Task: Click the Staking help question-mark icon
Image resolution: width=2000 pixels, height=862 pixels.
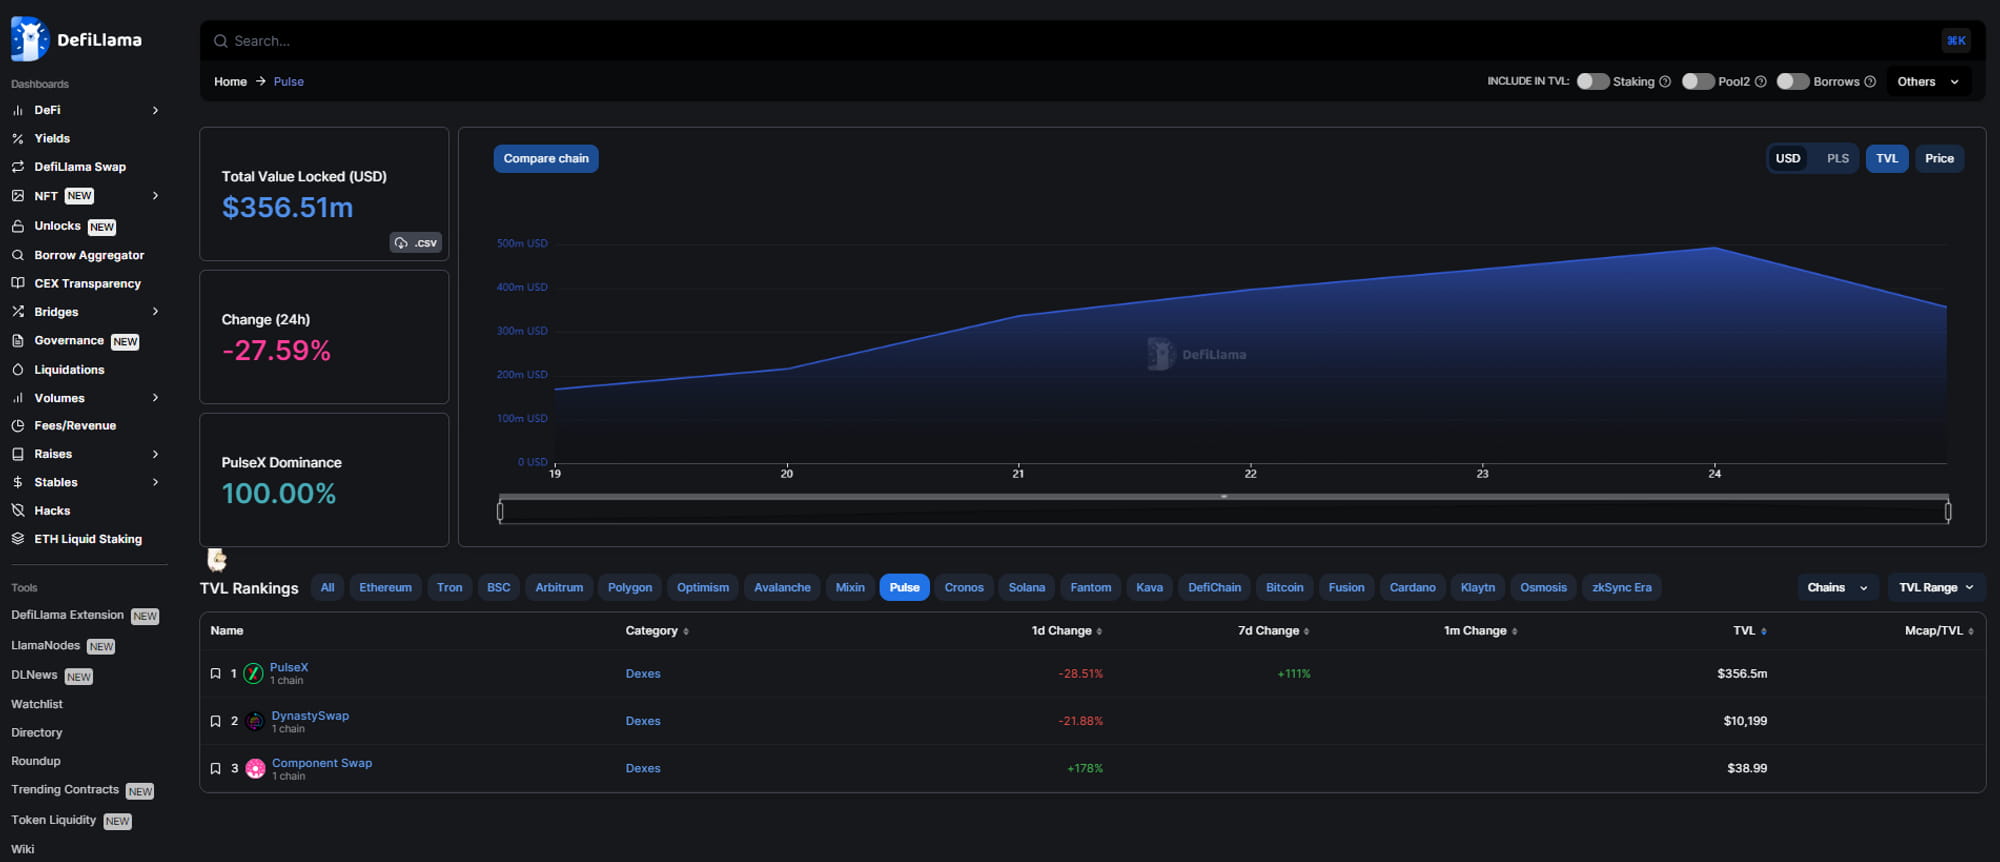Action: (x=1665, y=82)
